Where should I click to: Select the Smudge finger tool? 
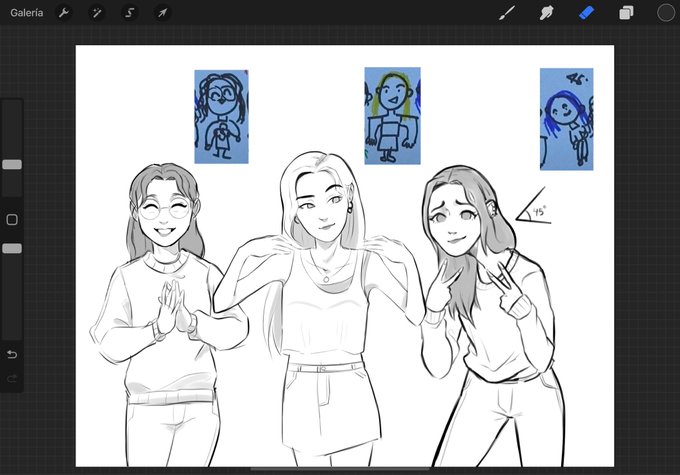point(546,13)
